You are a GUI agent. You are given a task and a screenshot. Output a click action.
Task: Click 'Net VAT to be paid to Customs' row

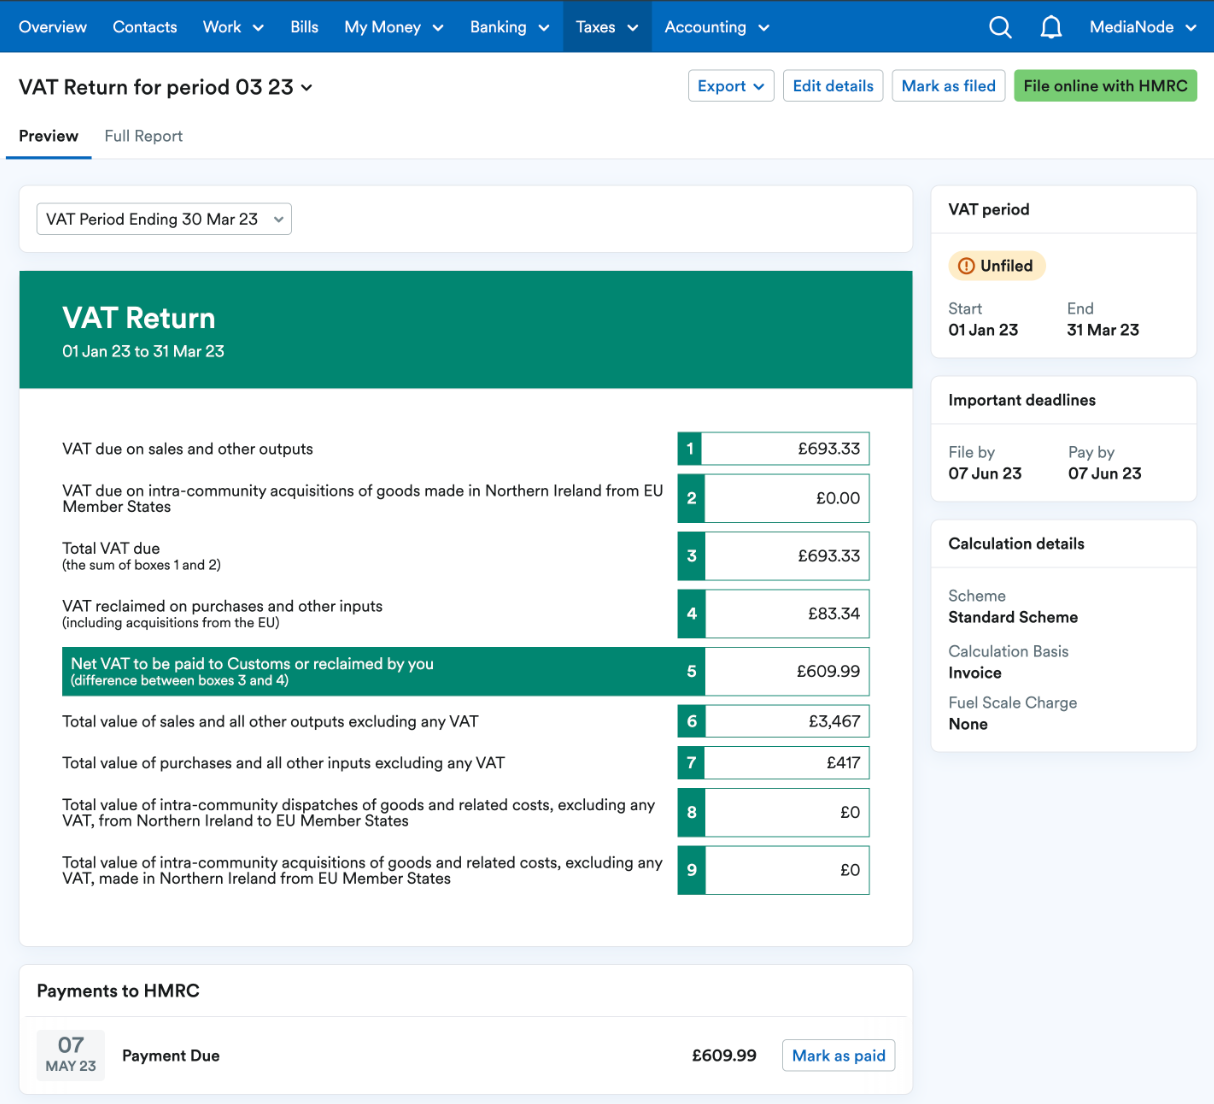tap(383, 672)
